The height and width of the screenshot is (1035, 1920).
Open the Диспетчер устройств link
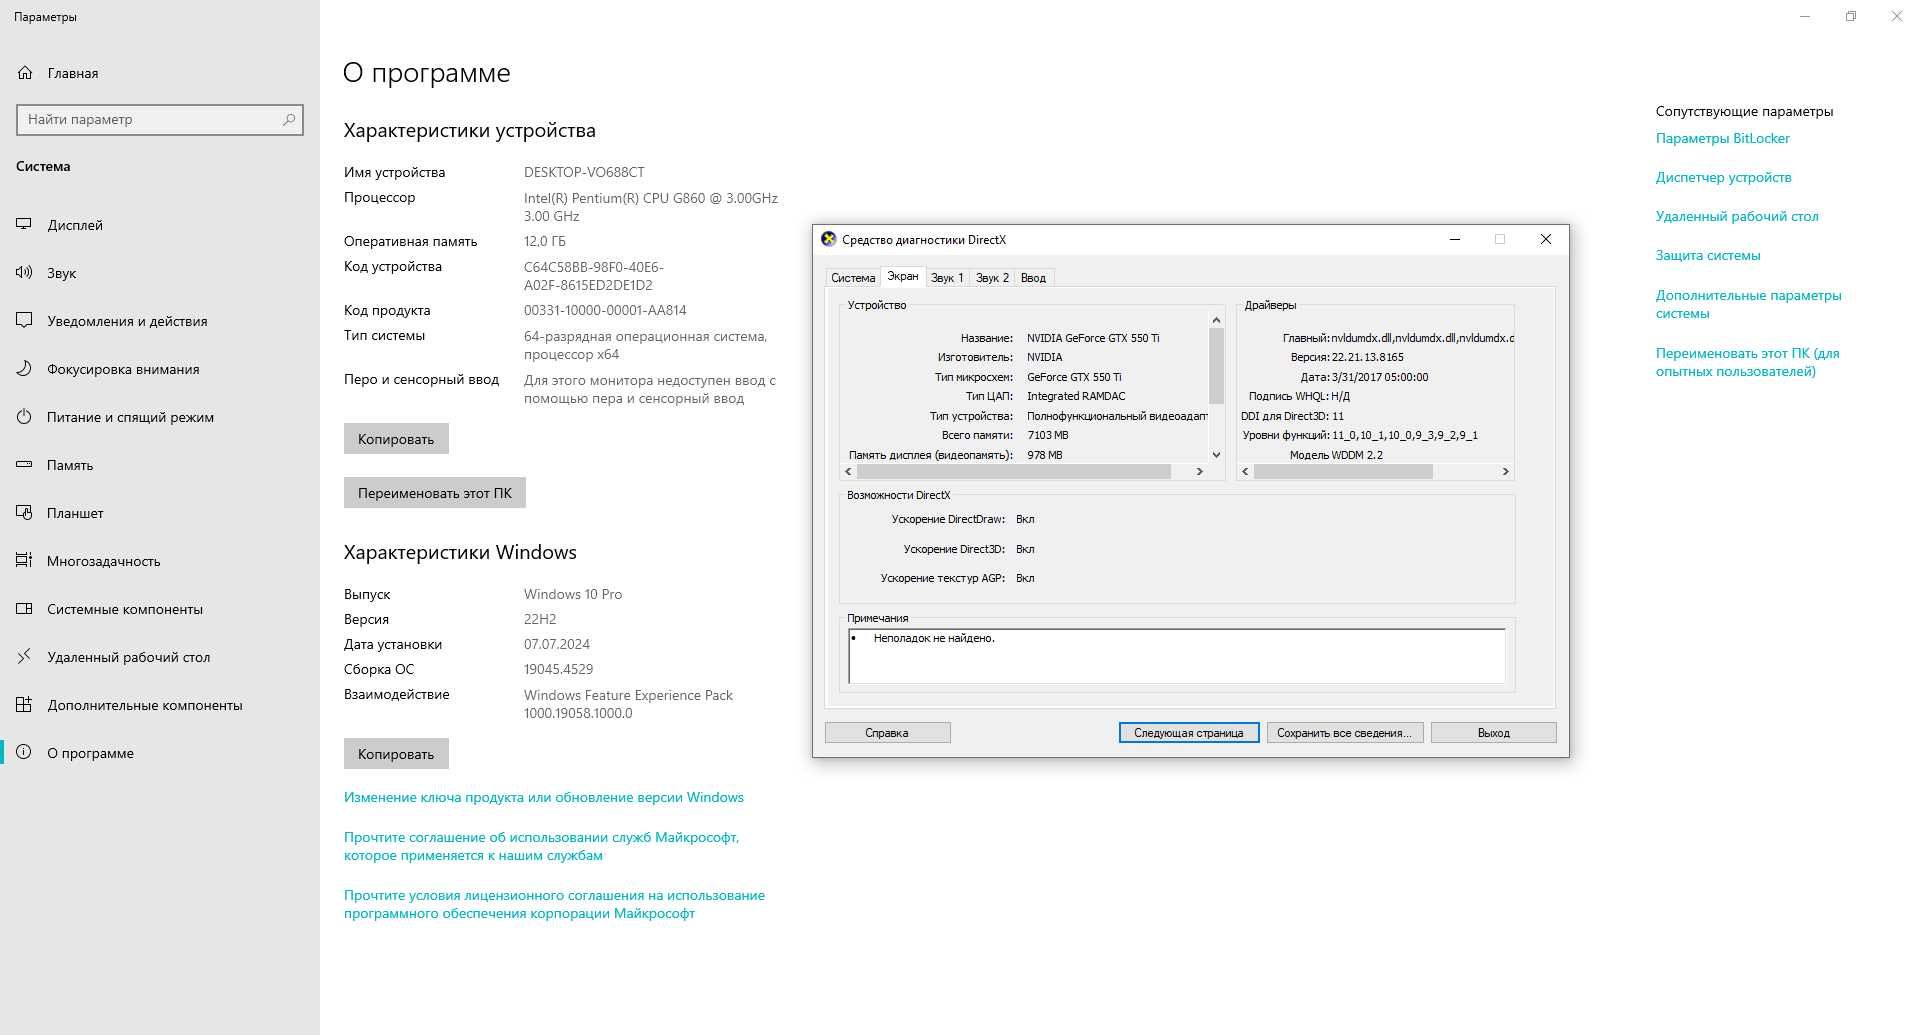point(1723,177)
